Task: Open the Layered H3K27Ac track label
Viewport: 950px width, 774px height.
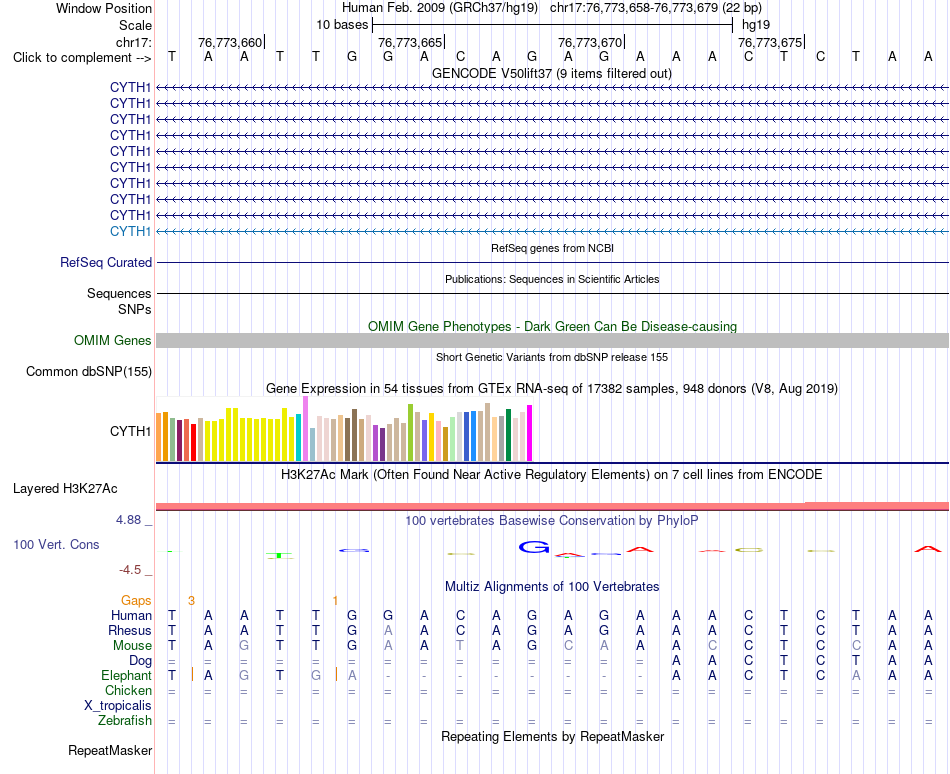Action: [x=65, y=489]
